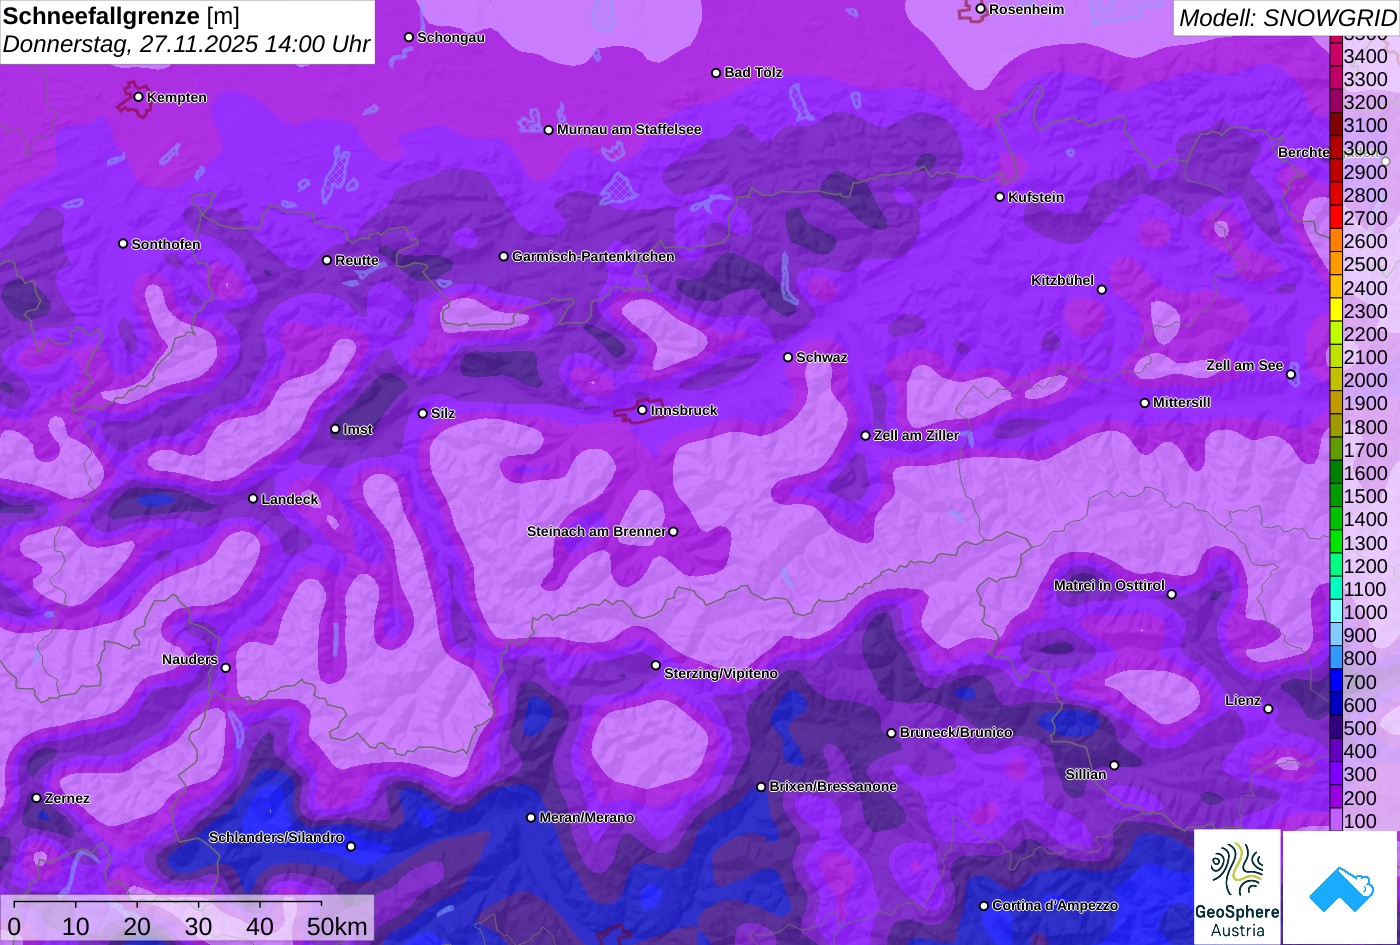Click the blue cloud arrow logo
Image resolution: width=1400 pixels, height=945 pixels.
click(x=1341, y=887)
